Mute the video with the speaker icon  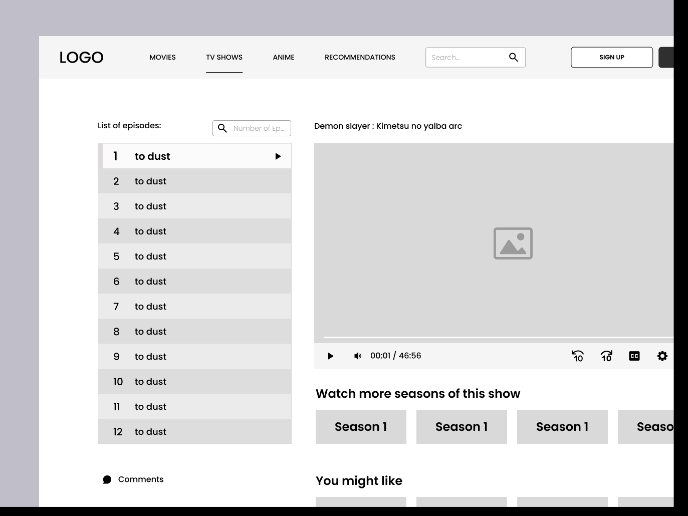(358, 356)
